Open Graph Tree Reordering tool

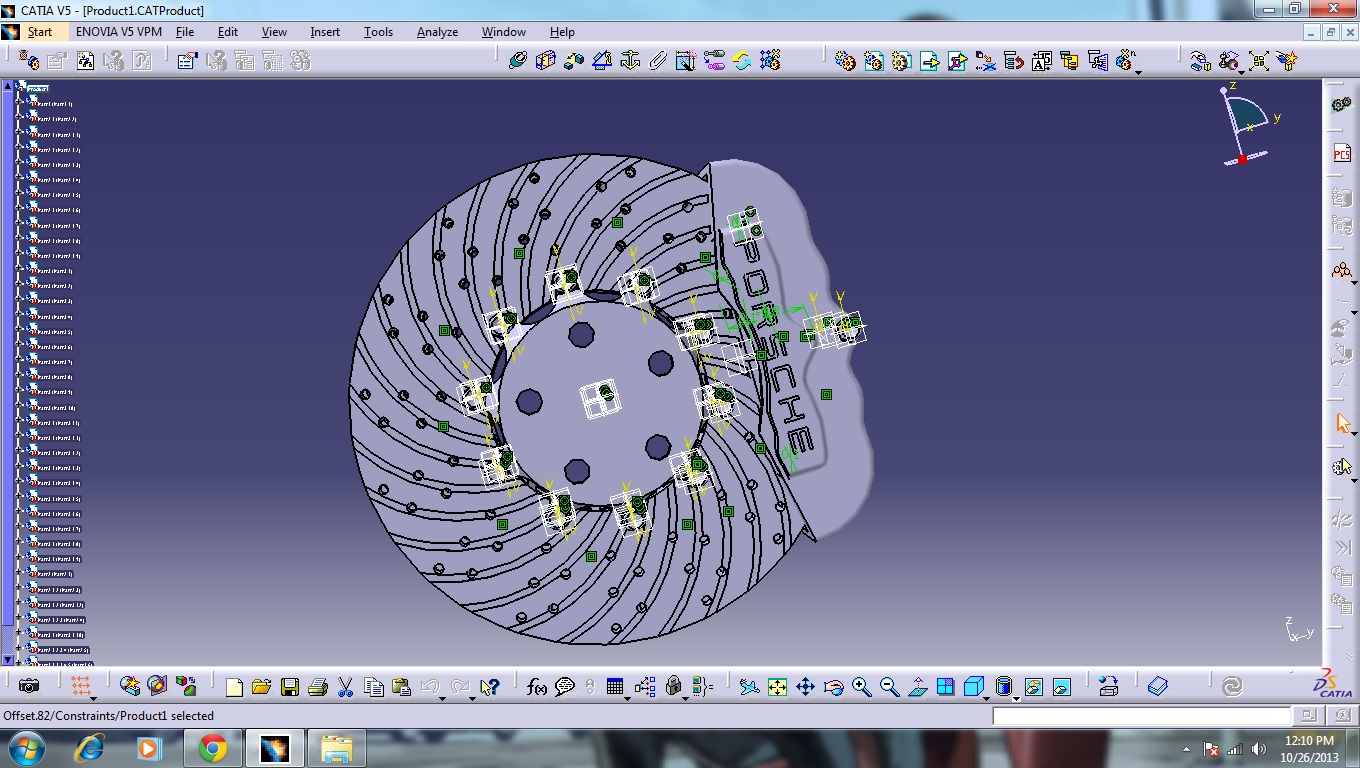point(1013,61)
